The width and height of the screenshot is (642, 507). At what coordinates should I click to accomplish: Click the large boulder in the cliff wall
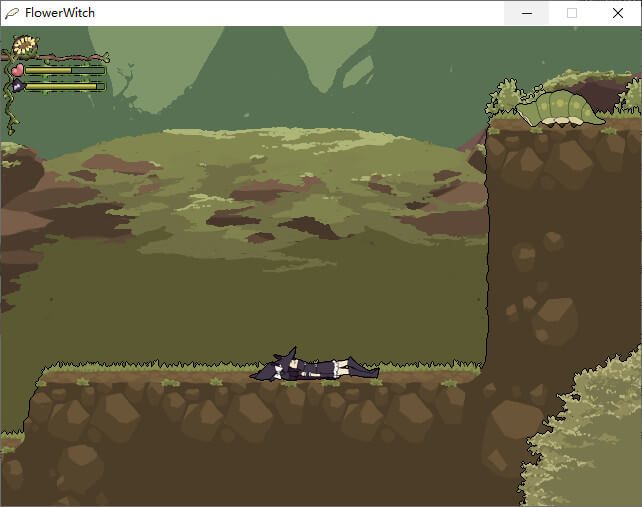click(x=553, y=320)
